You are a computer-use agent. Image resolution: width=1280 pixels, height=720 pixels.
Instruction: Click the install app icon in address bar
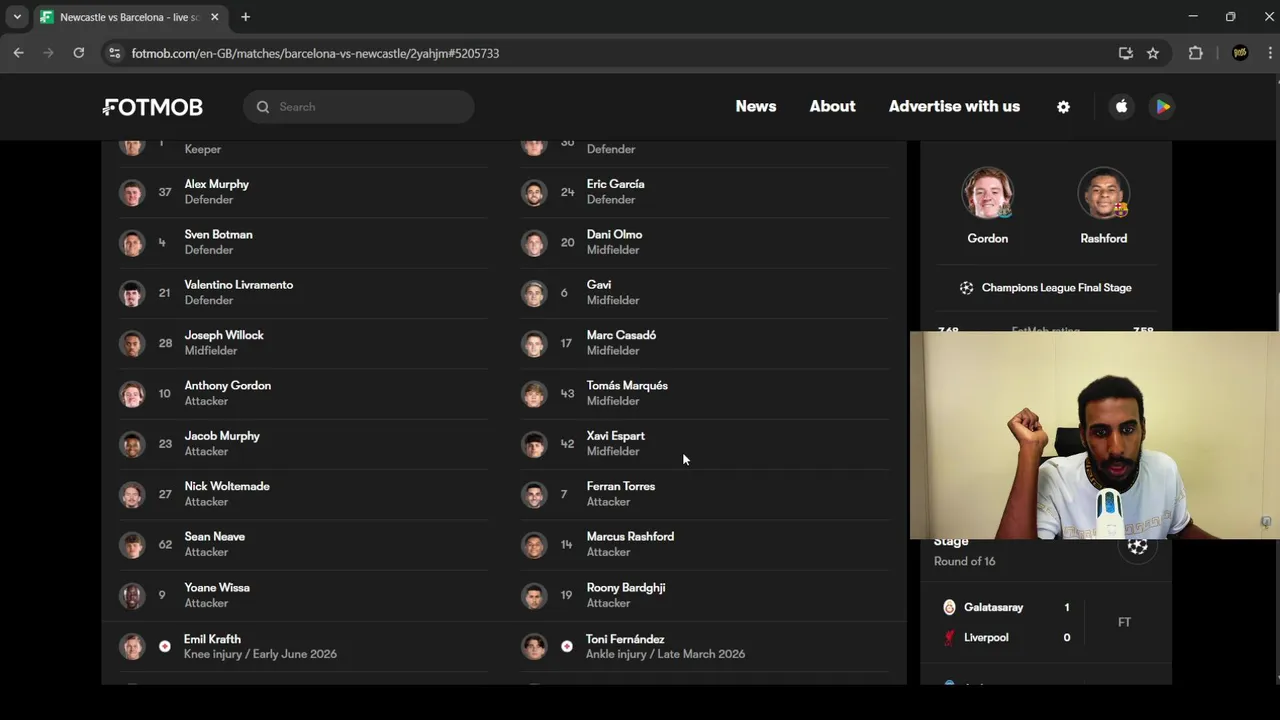1125,53
